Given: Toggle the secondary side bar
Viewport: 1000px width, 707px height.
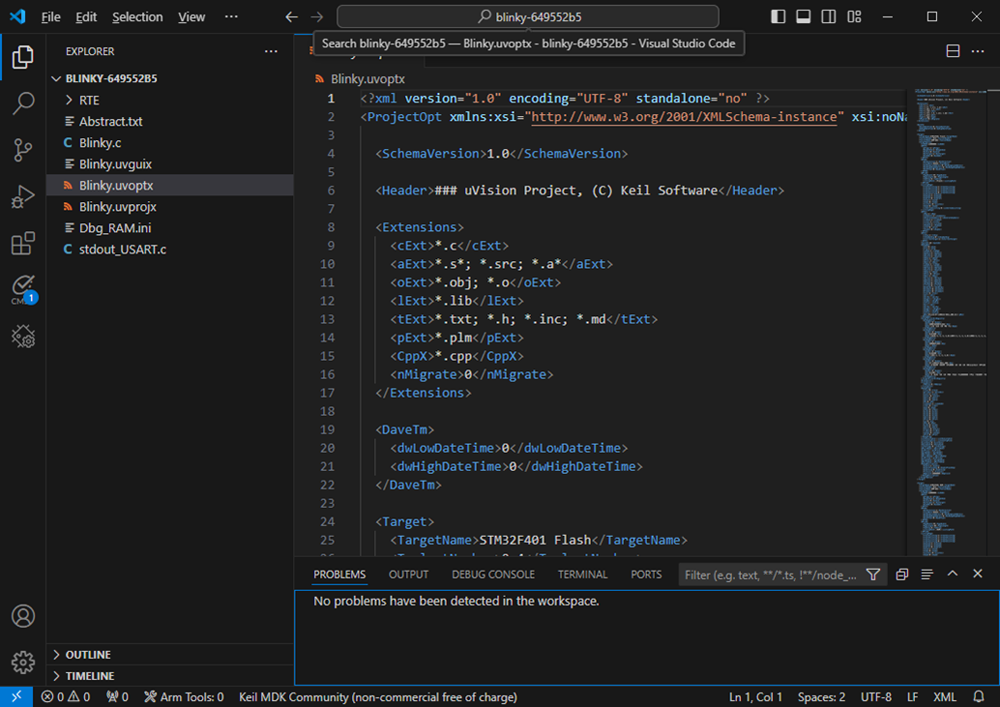Looking at the screenshot, I should [828, 17].
